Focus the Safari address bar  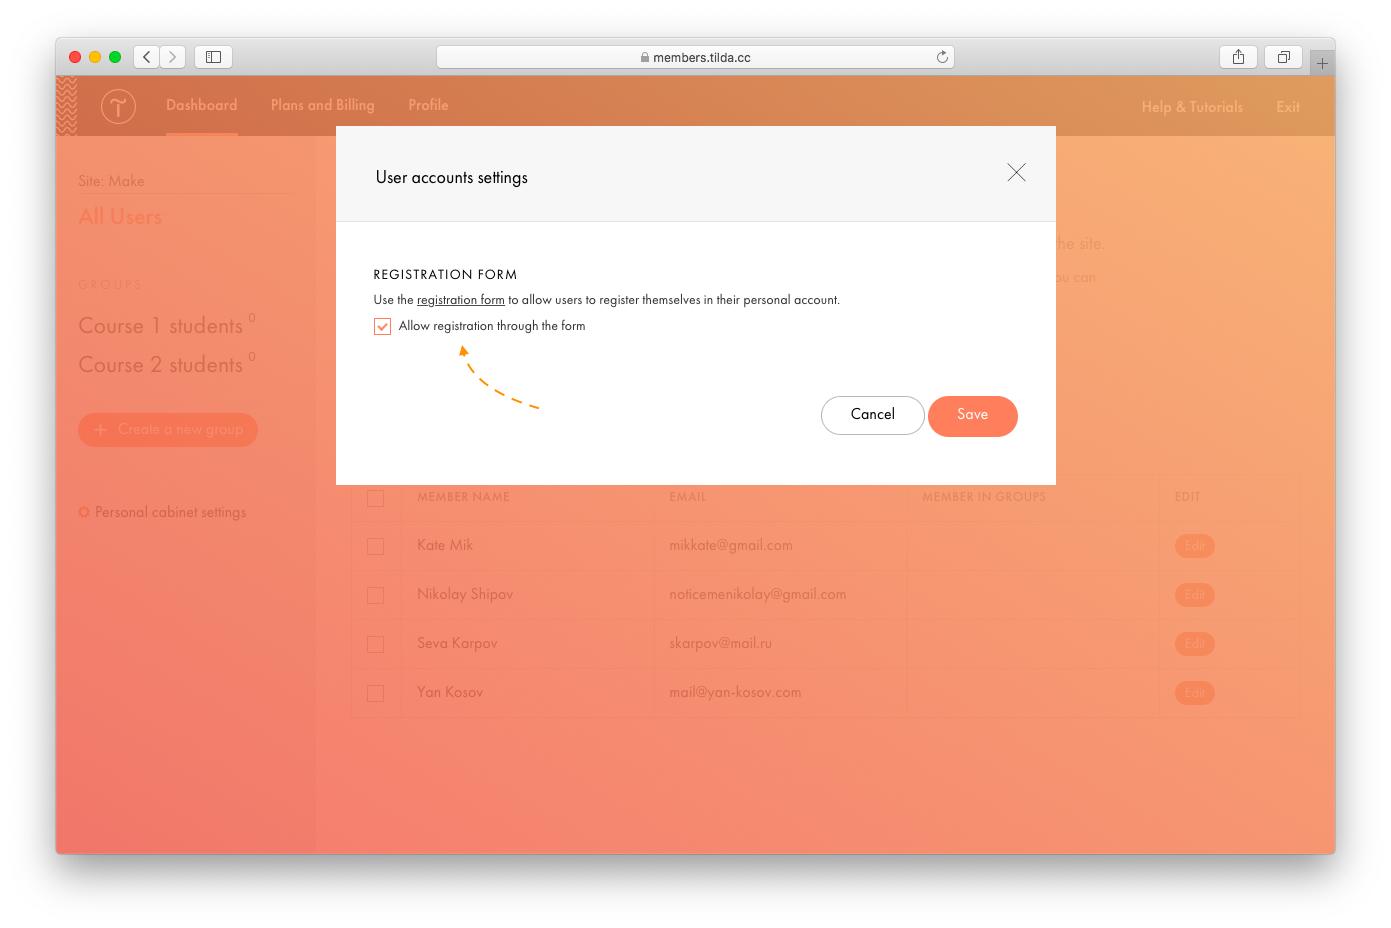pos(695,57)
